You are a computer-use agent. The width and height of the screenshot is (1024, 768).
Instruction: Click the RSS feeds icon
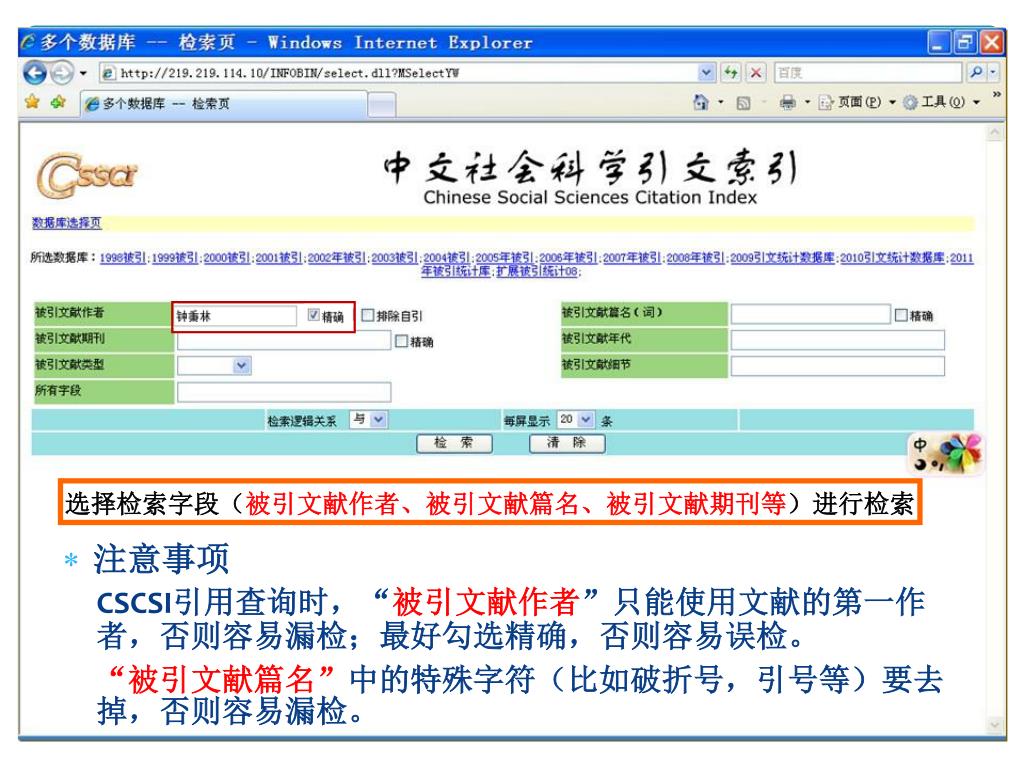point(743,103)
